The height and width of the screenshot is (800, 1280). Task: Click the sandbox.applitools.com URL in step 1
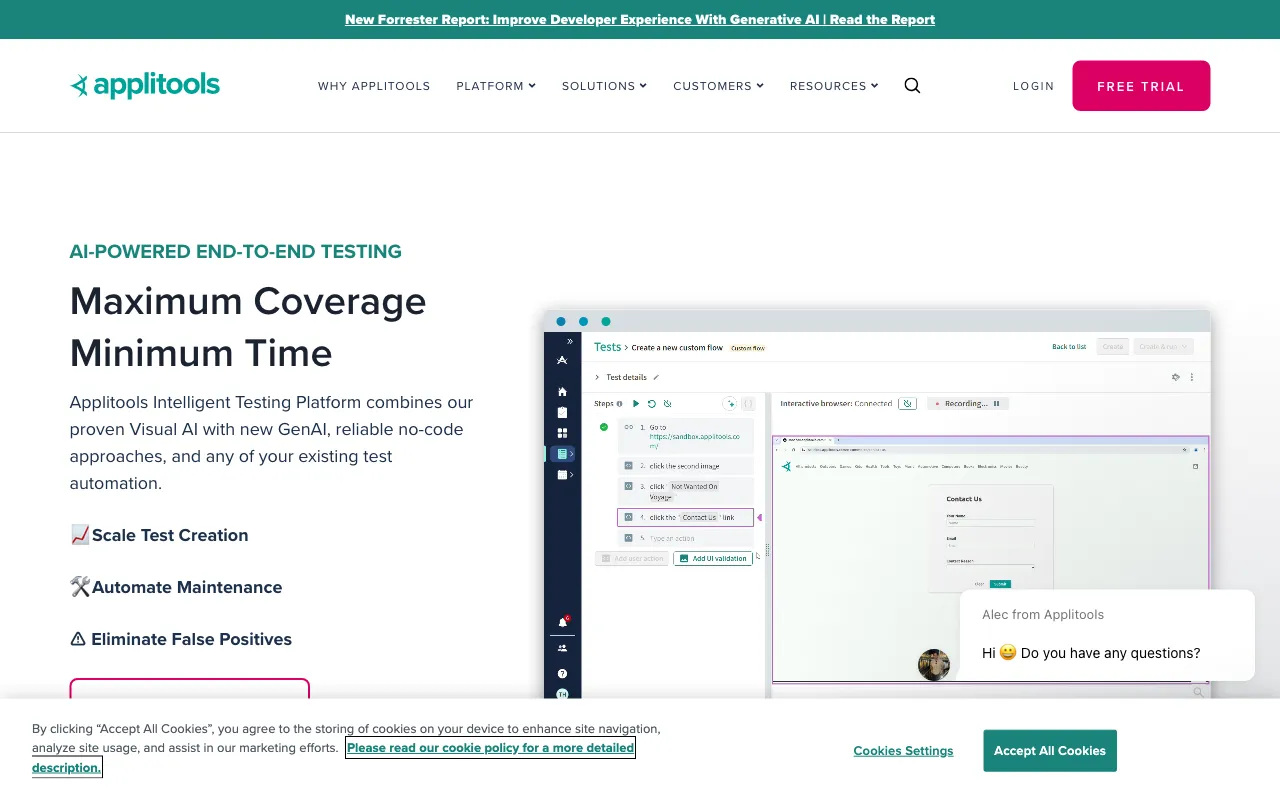[x=695, y=441]
